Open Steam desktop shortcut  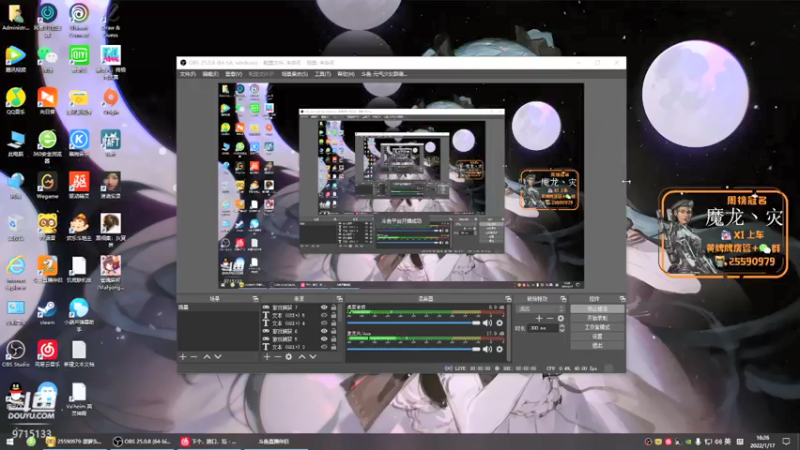(47, 312)
